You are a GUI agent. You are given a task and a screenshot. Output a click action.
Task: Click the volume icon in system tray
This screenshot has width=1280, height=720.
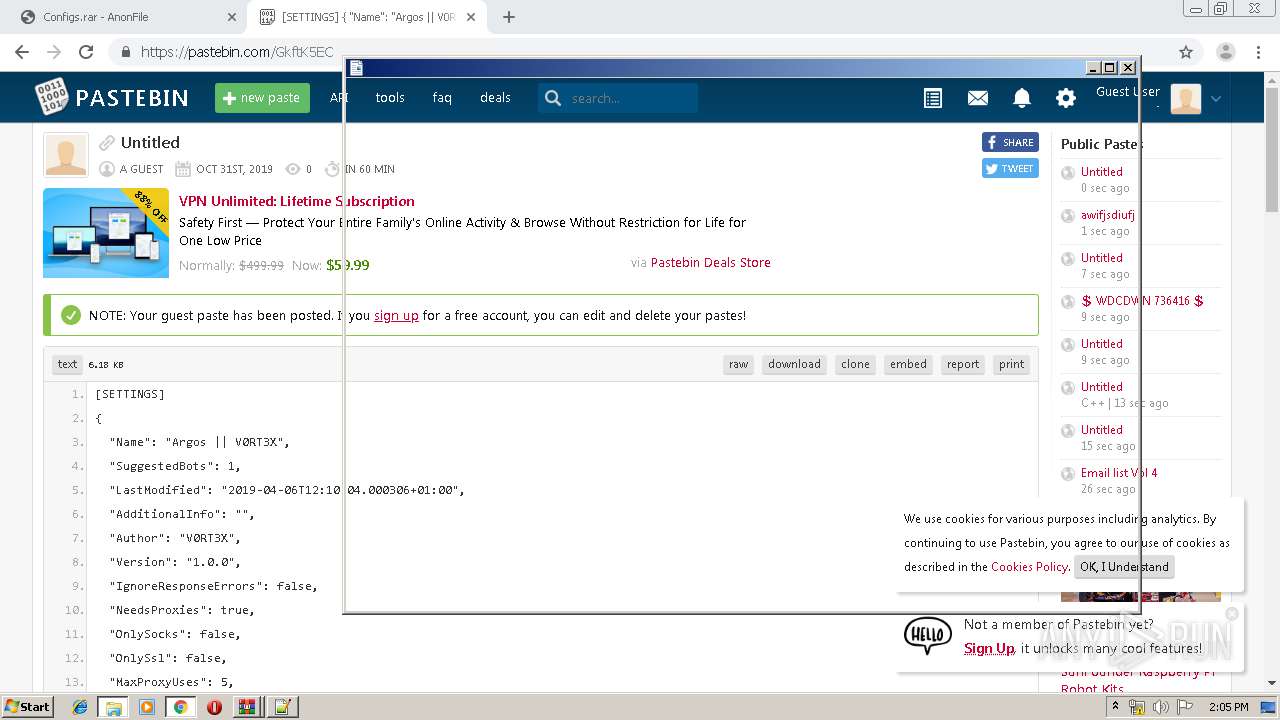click(1161, 707)
